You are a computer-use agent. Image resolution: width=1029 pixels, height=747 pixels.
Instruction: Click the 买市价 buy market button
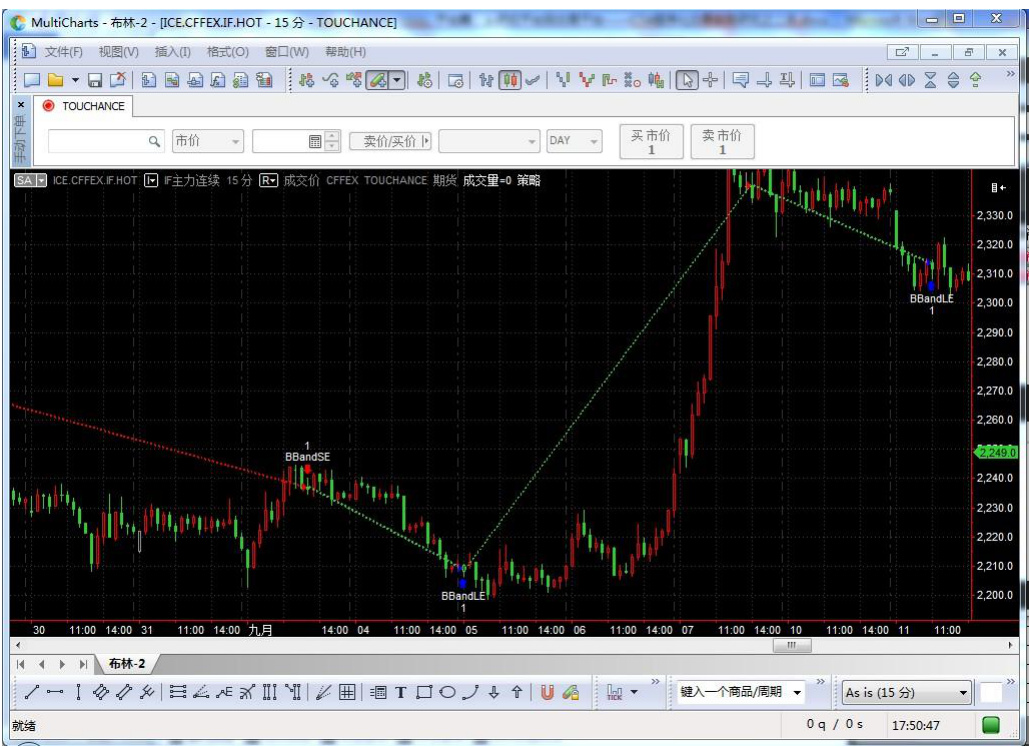651,142
